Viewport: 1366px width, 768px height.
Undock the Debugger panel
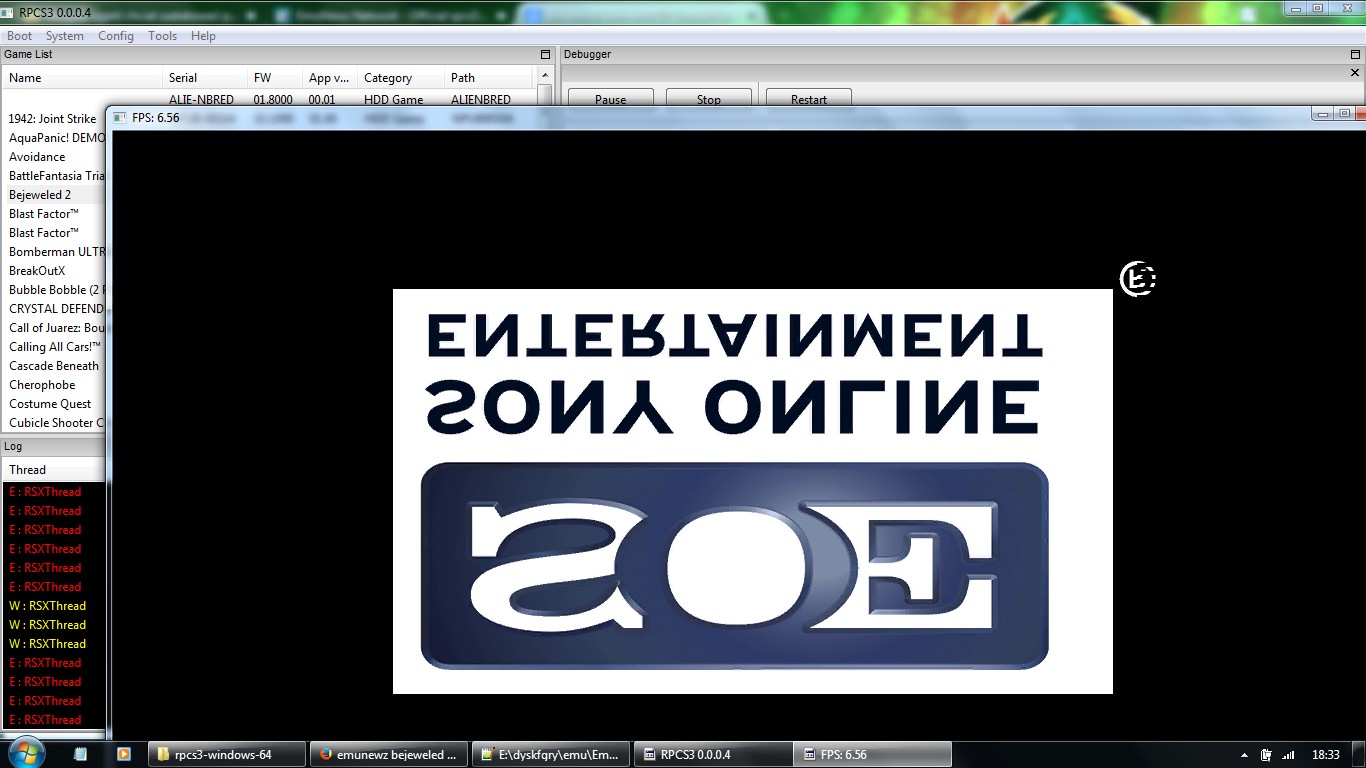point(1355,55)
